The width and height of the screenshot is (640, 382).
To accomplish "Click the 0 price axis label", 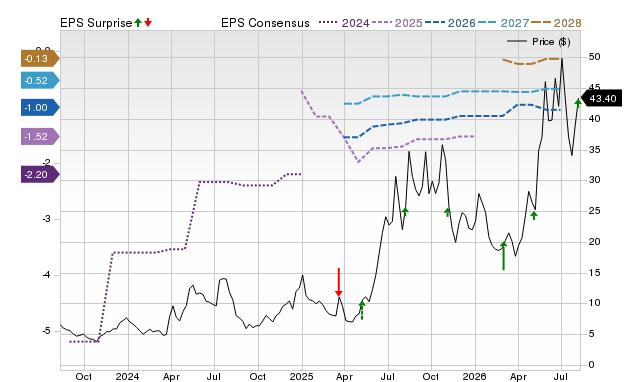I will 591,365.
